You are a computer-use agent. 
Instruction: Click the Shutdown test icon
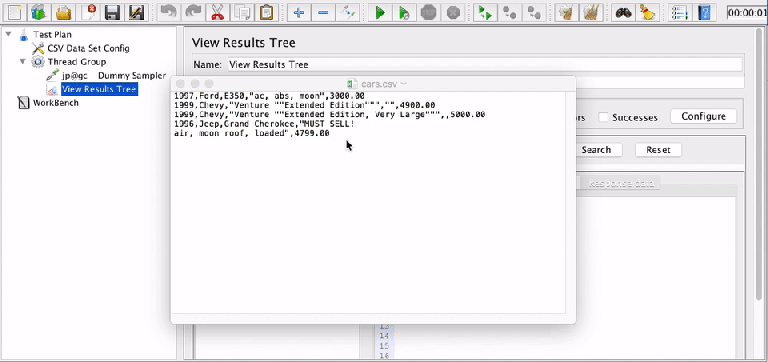453,12
